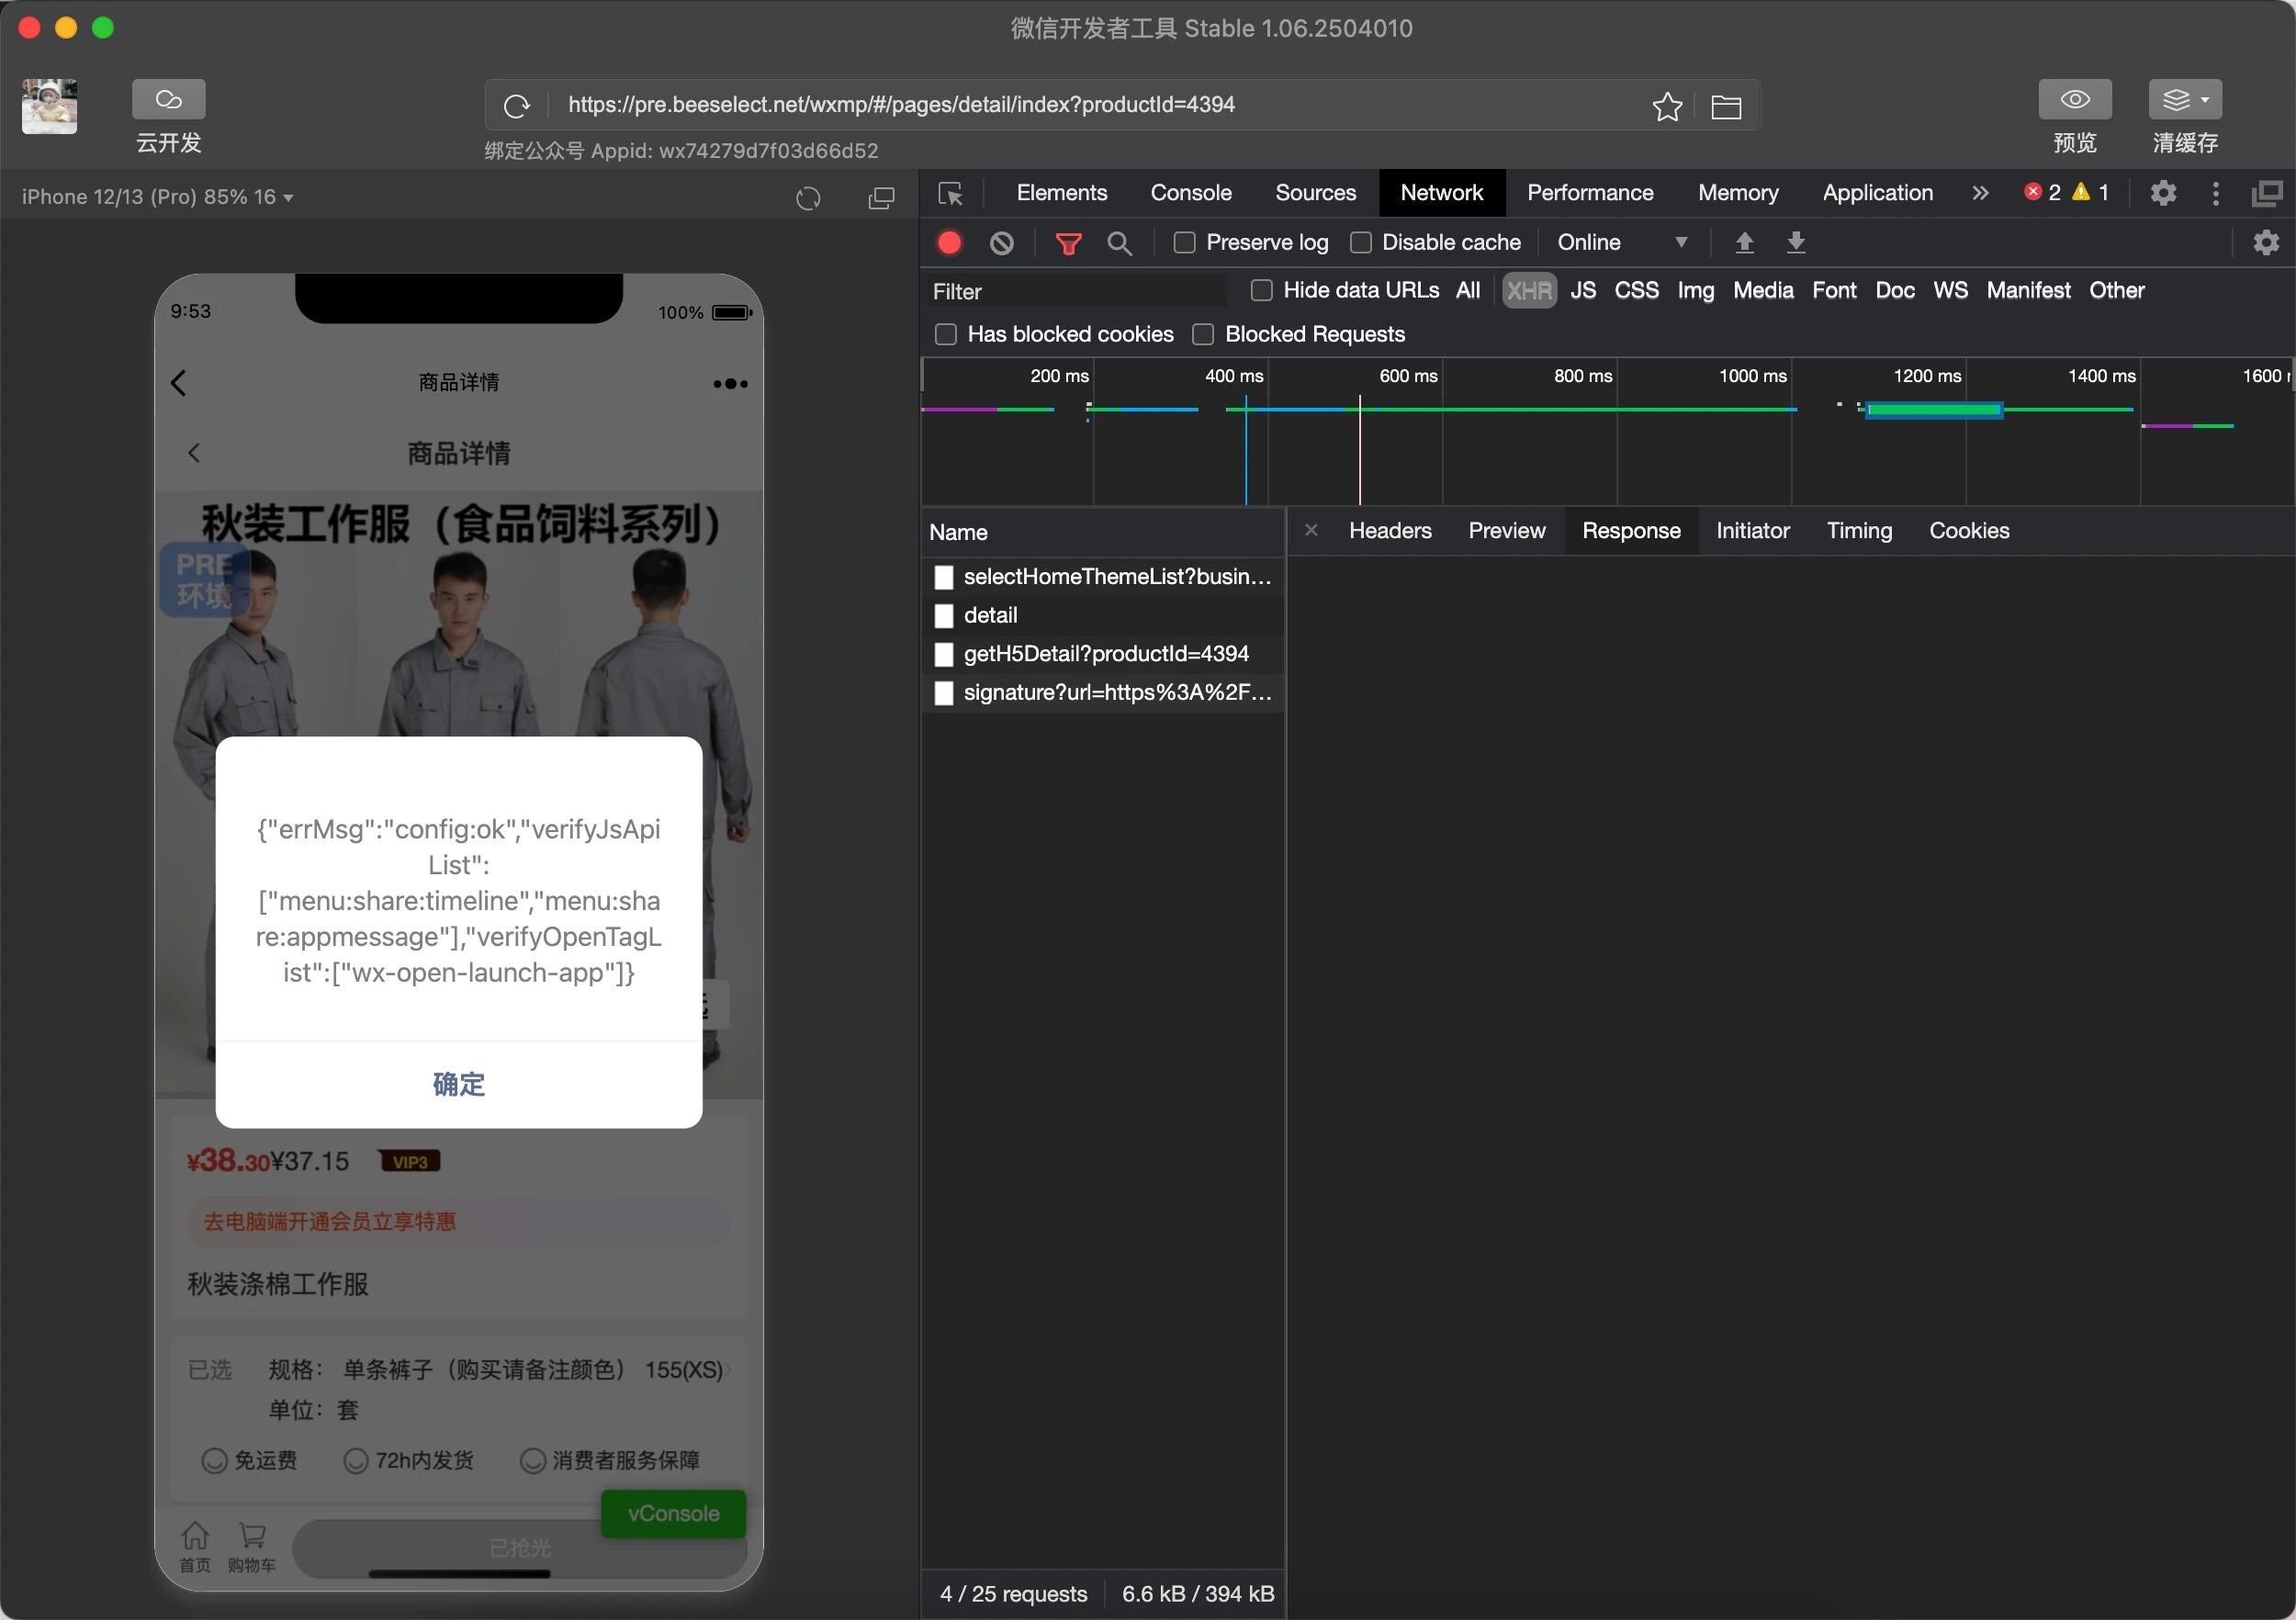Image resolution: width=2296 pixels, height=1620 pixels.
Task: Switch to the Console tab
Action: (1190, 193)
